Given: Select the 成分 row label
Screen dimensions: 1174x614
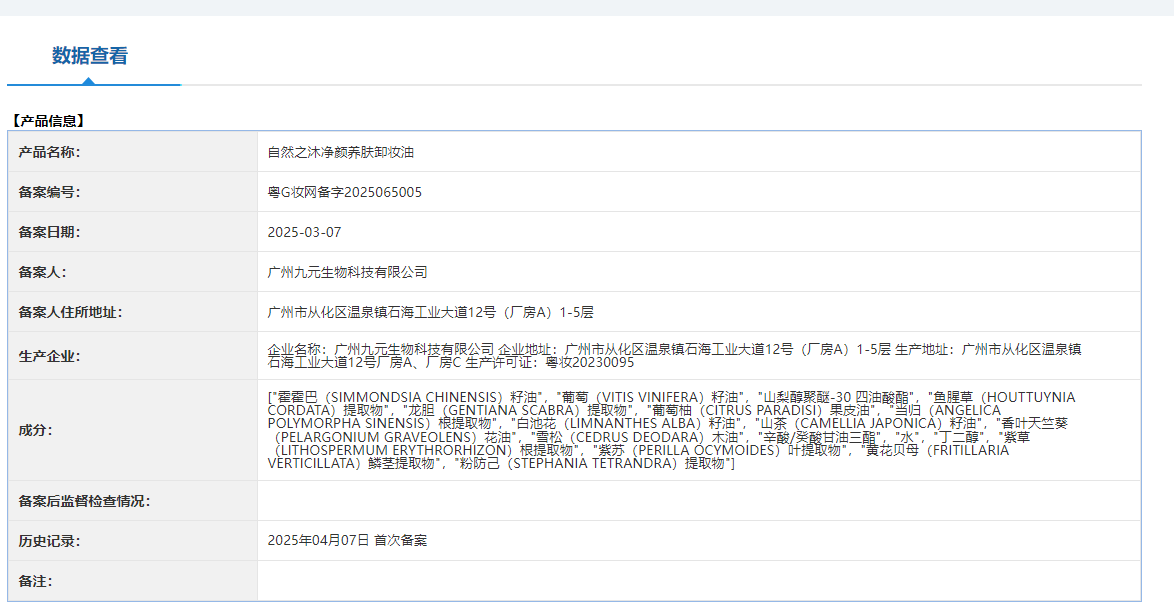Looking at the screenshot, I should (35, 430).
